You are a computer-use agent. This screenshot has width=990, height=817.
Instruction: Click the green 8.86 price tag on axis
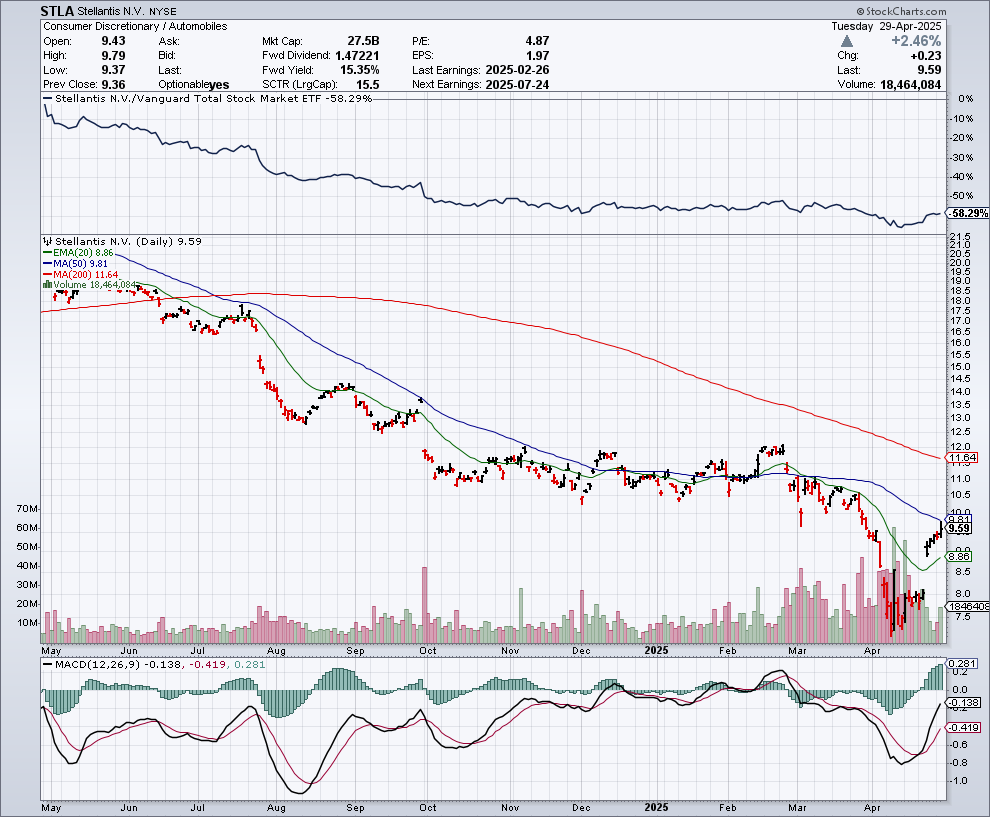pyautogui.click(x=960, y=556)
